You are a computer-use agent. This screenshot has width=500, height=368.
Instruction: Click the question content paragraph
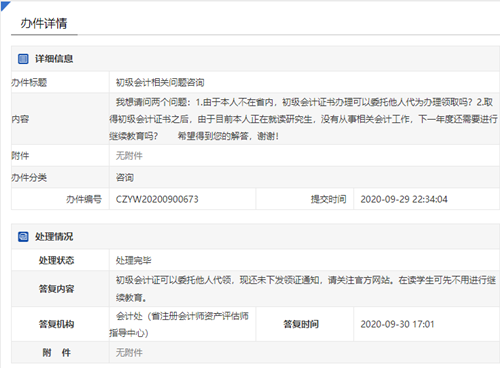[304, 119]
